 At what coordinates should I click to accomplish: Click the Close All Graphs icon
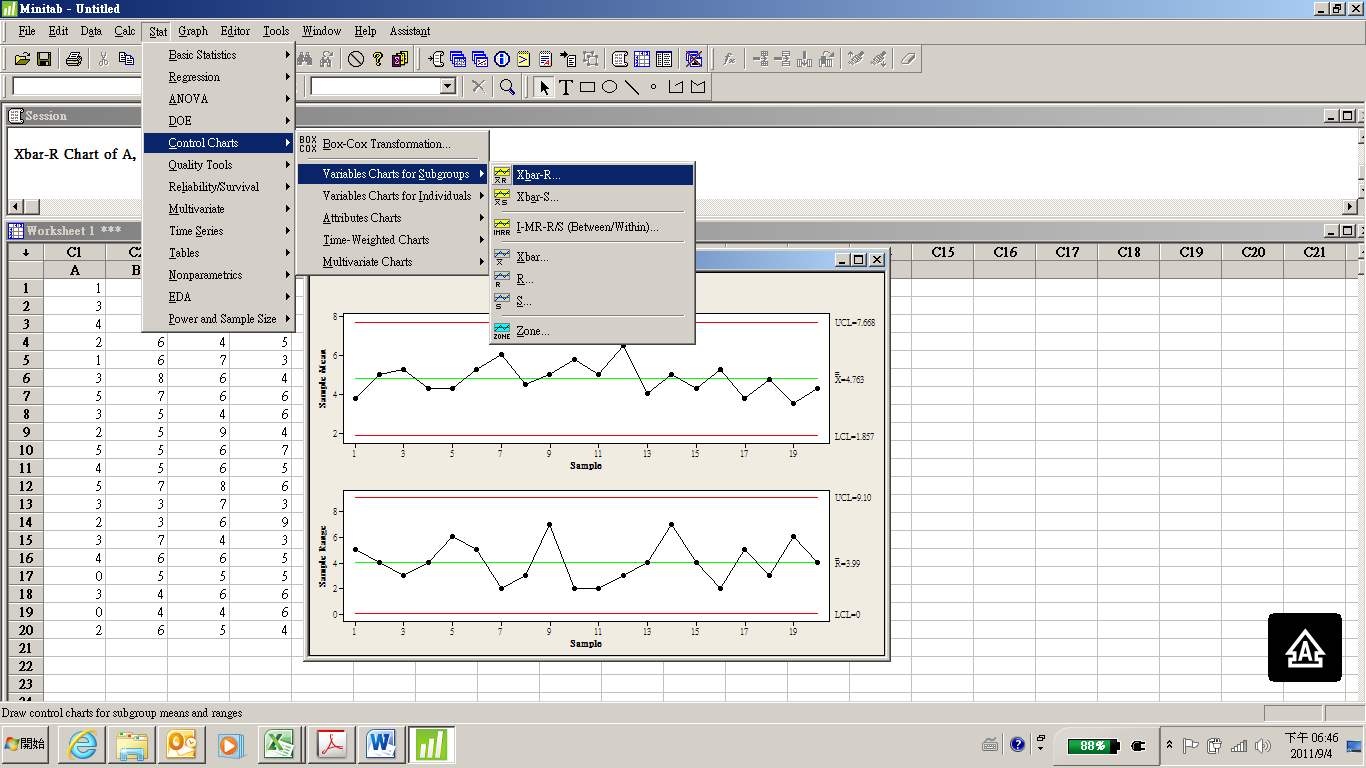(694, 59)
